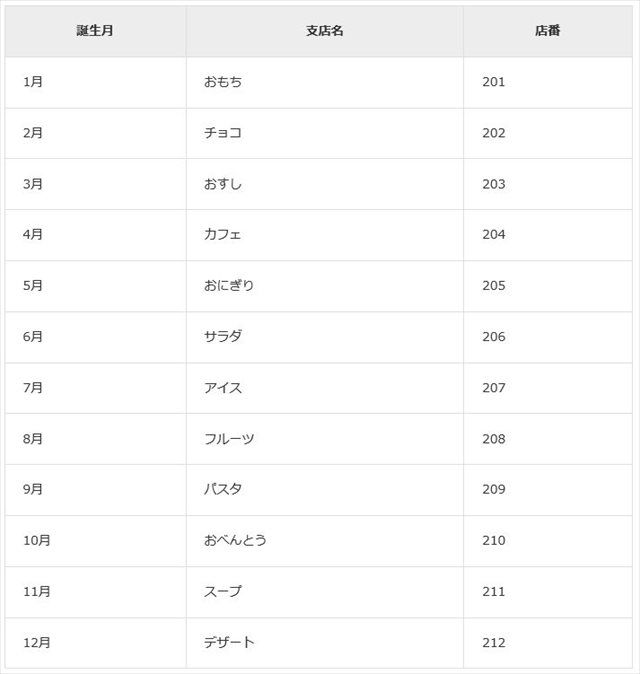Image resolution: width=640 pixels, height=674 pixels.
Task: Click the チョコ branch cell
Action: [223, 133]
